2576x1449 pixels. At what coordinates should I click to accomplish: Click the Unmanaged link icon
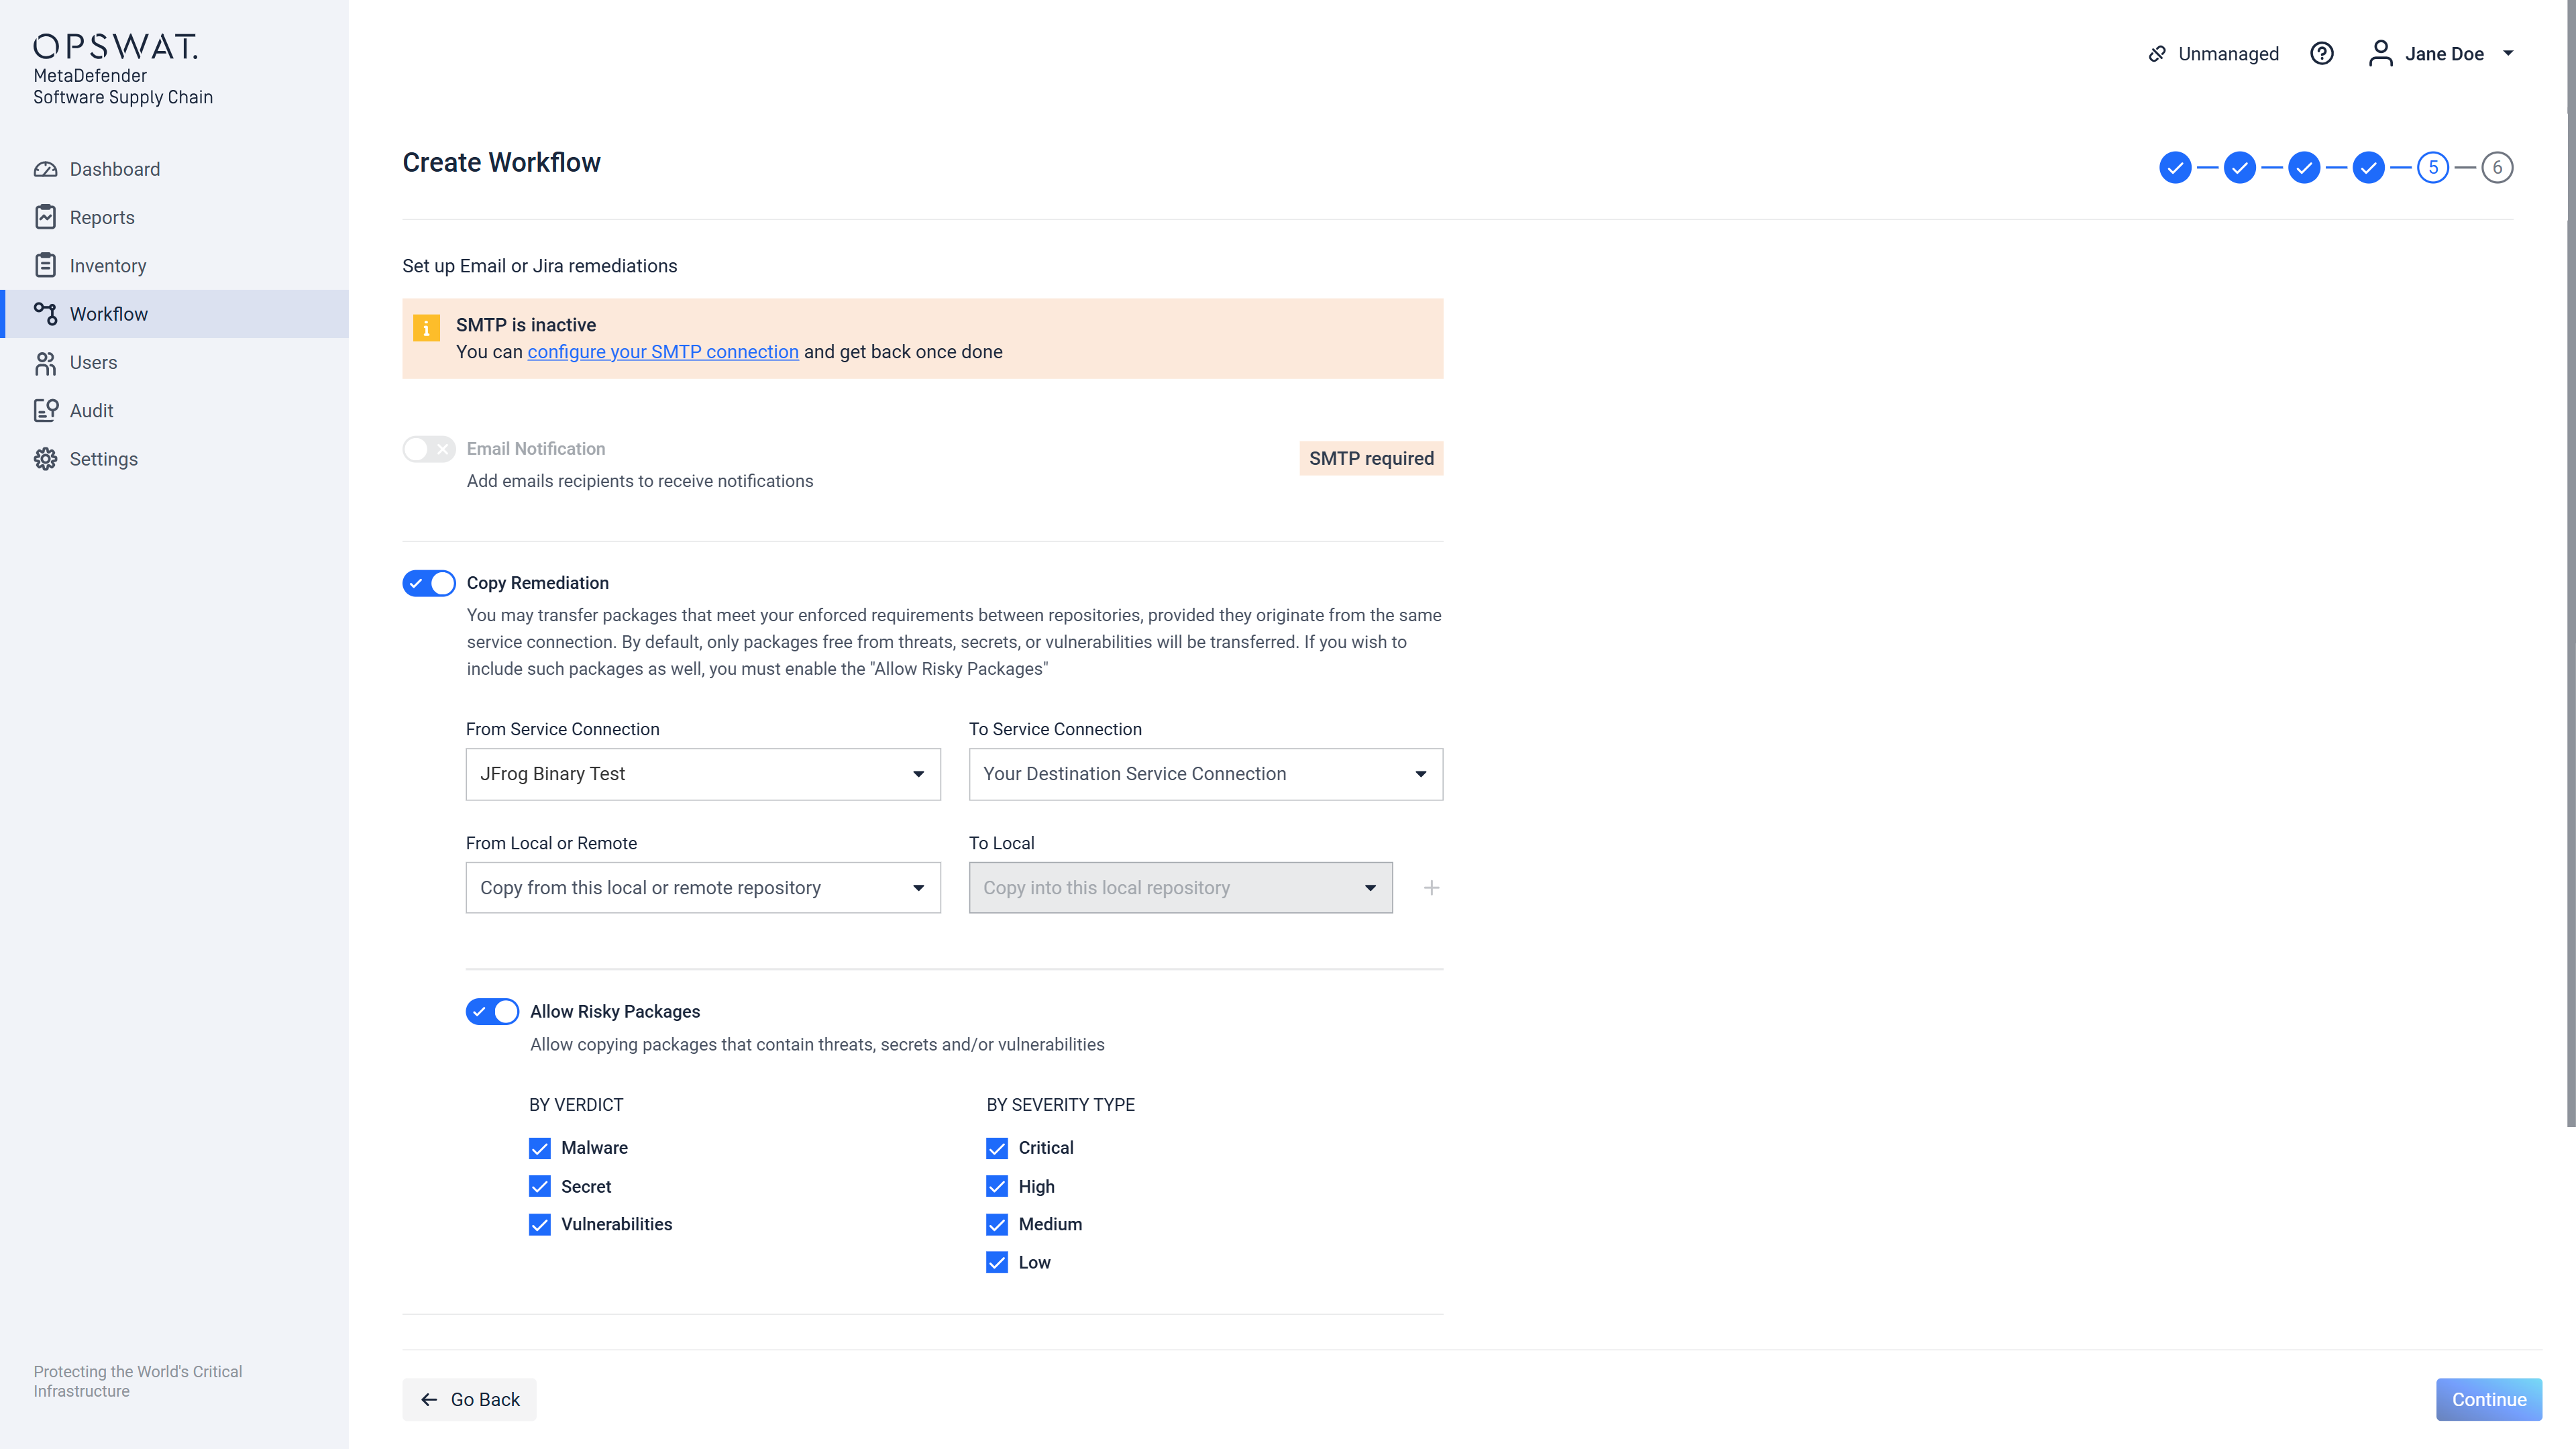click(2157, 54)
